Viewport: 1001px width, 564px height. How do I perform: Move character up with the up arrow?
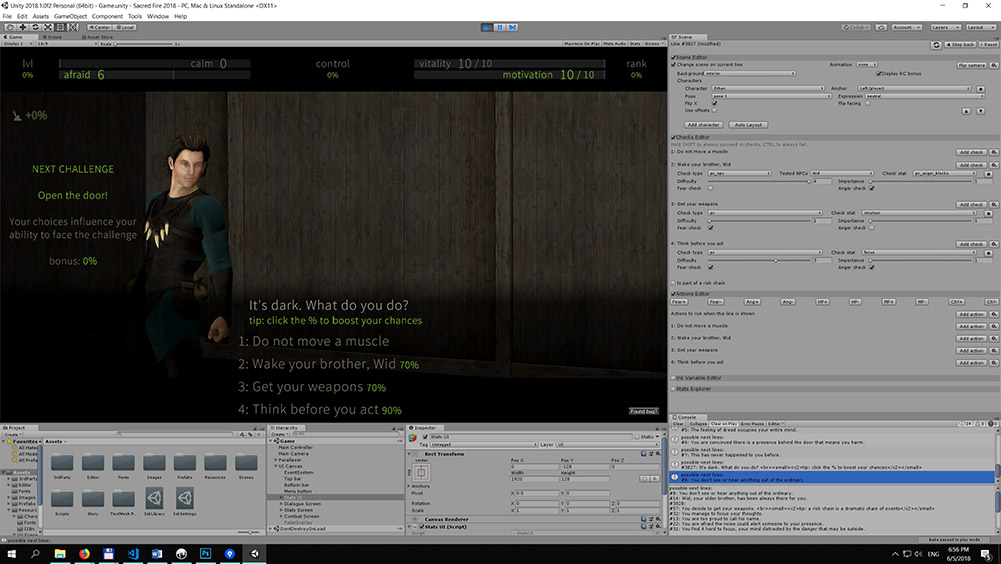coord(967,111)
